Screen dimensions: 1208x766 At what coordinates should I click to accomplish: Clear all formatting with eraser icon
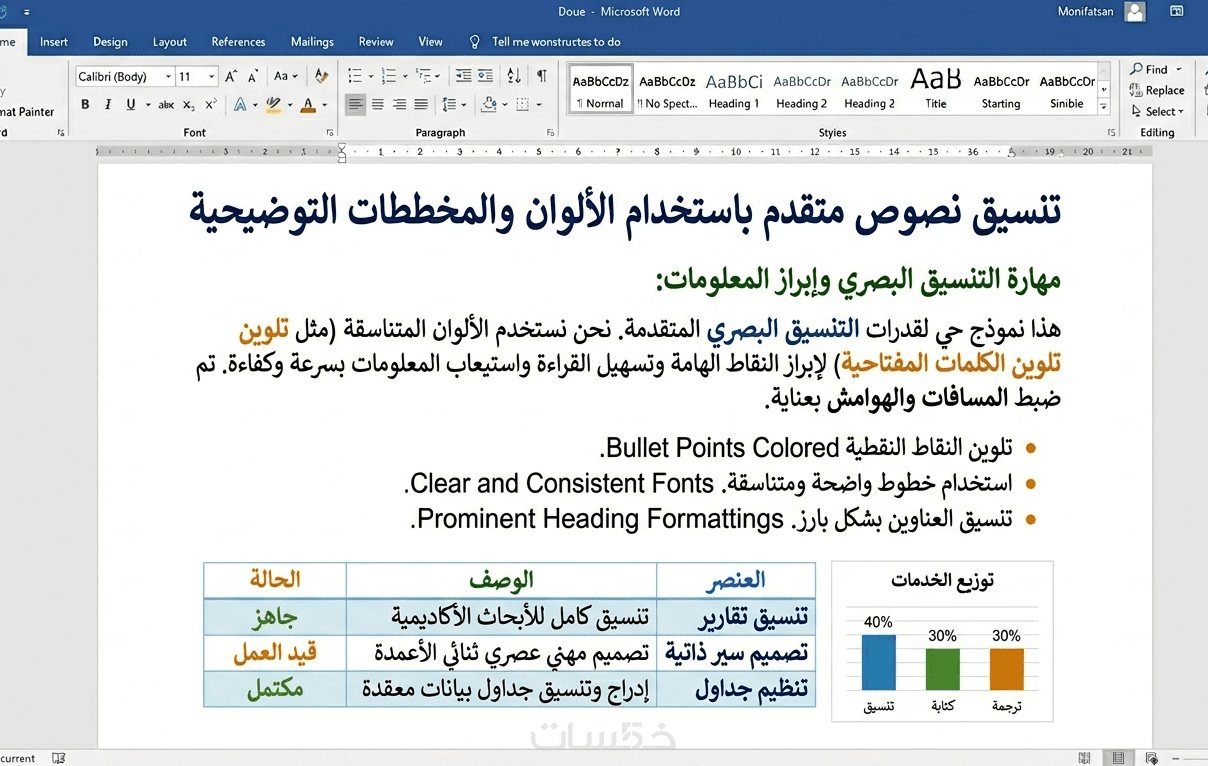tap(321, 76)
